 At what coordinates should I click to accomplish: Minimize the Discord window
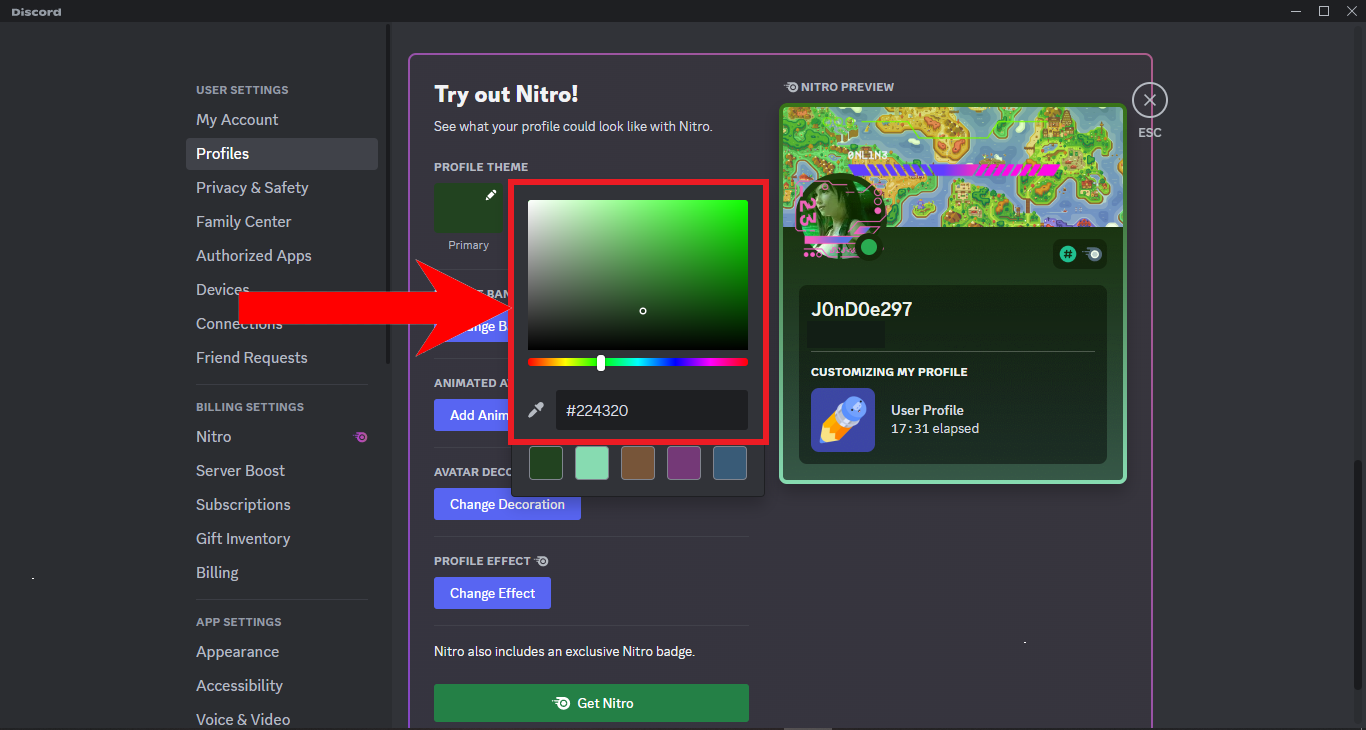tap(1296, 11)
